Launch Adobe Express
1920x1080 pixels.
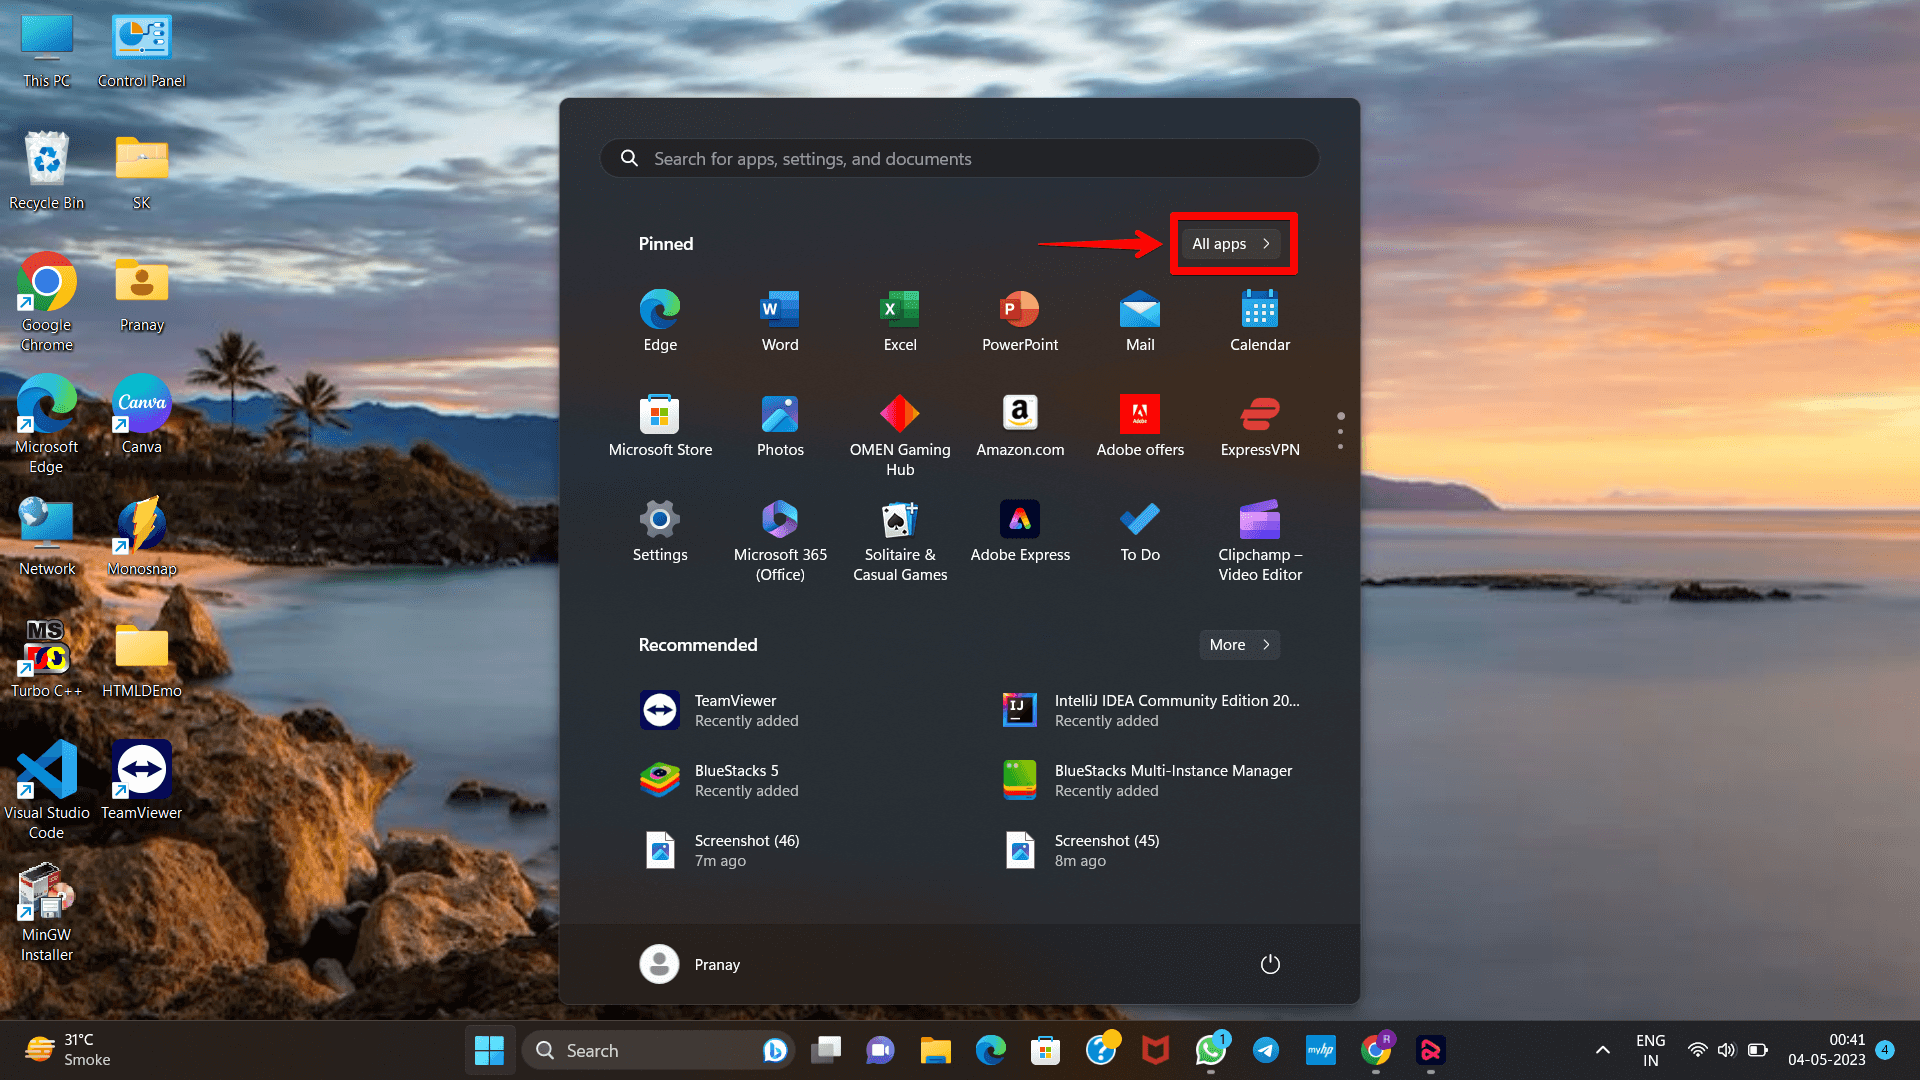point(1020,531)
